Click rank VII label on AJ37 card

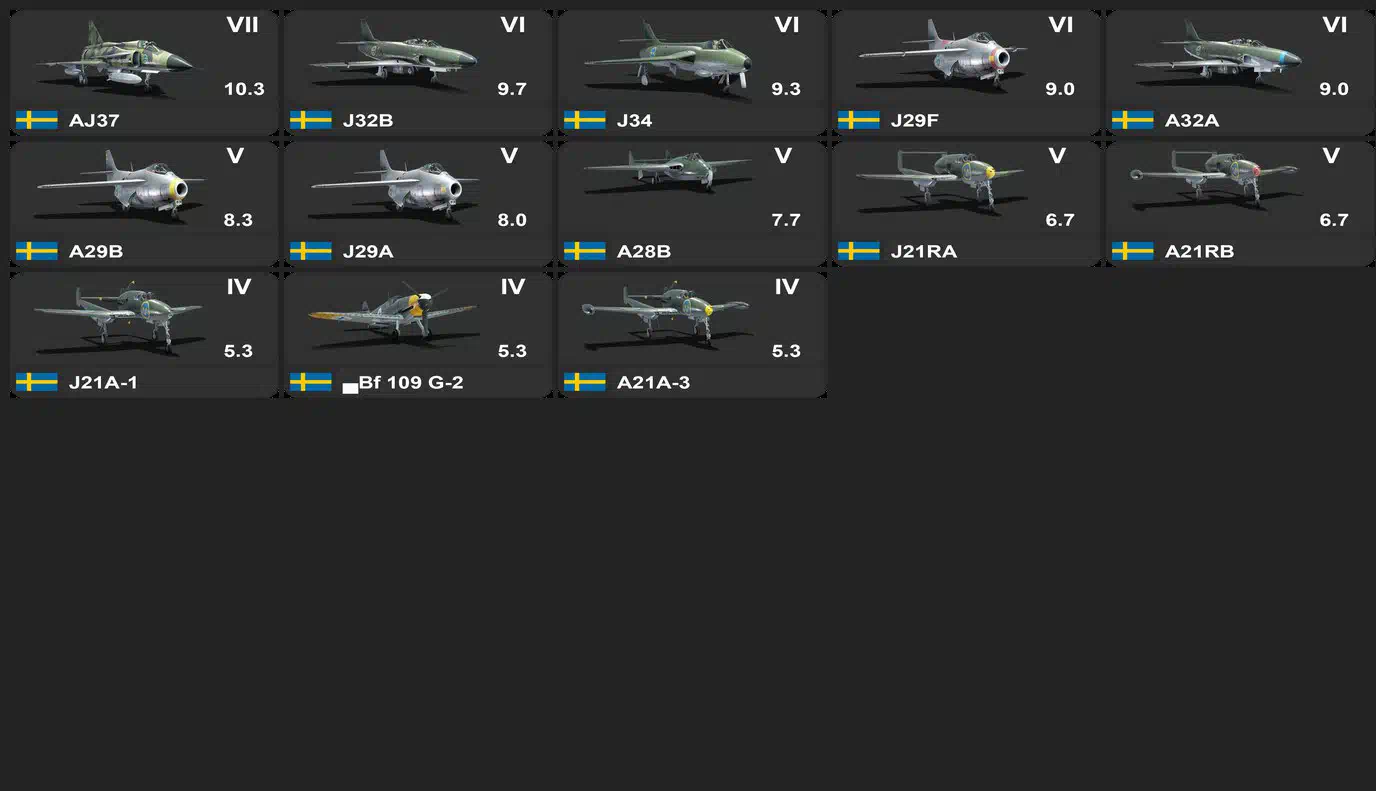point(242,25)
